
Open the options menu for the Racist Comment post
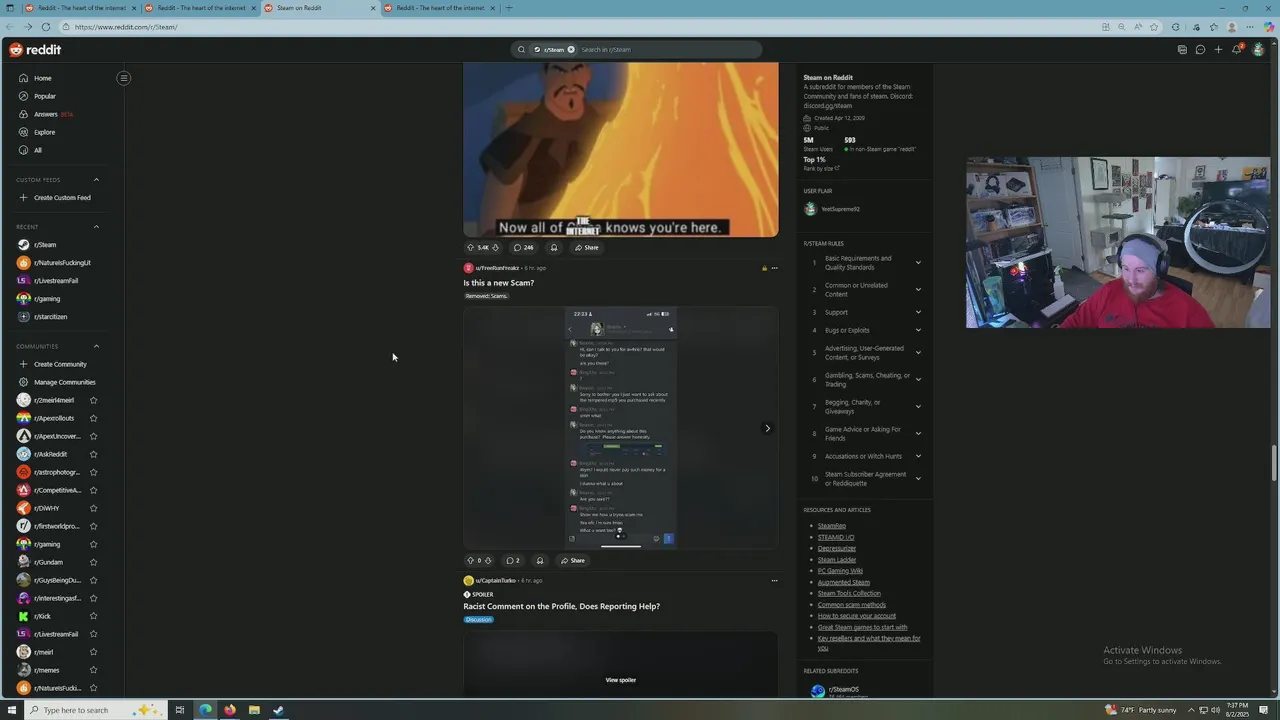(774, 580)
